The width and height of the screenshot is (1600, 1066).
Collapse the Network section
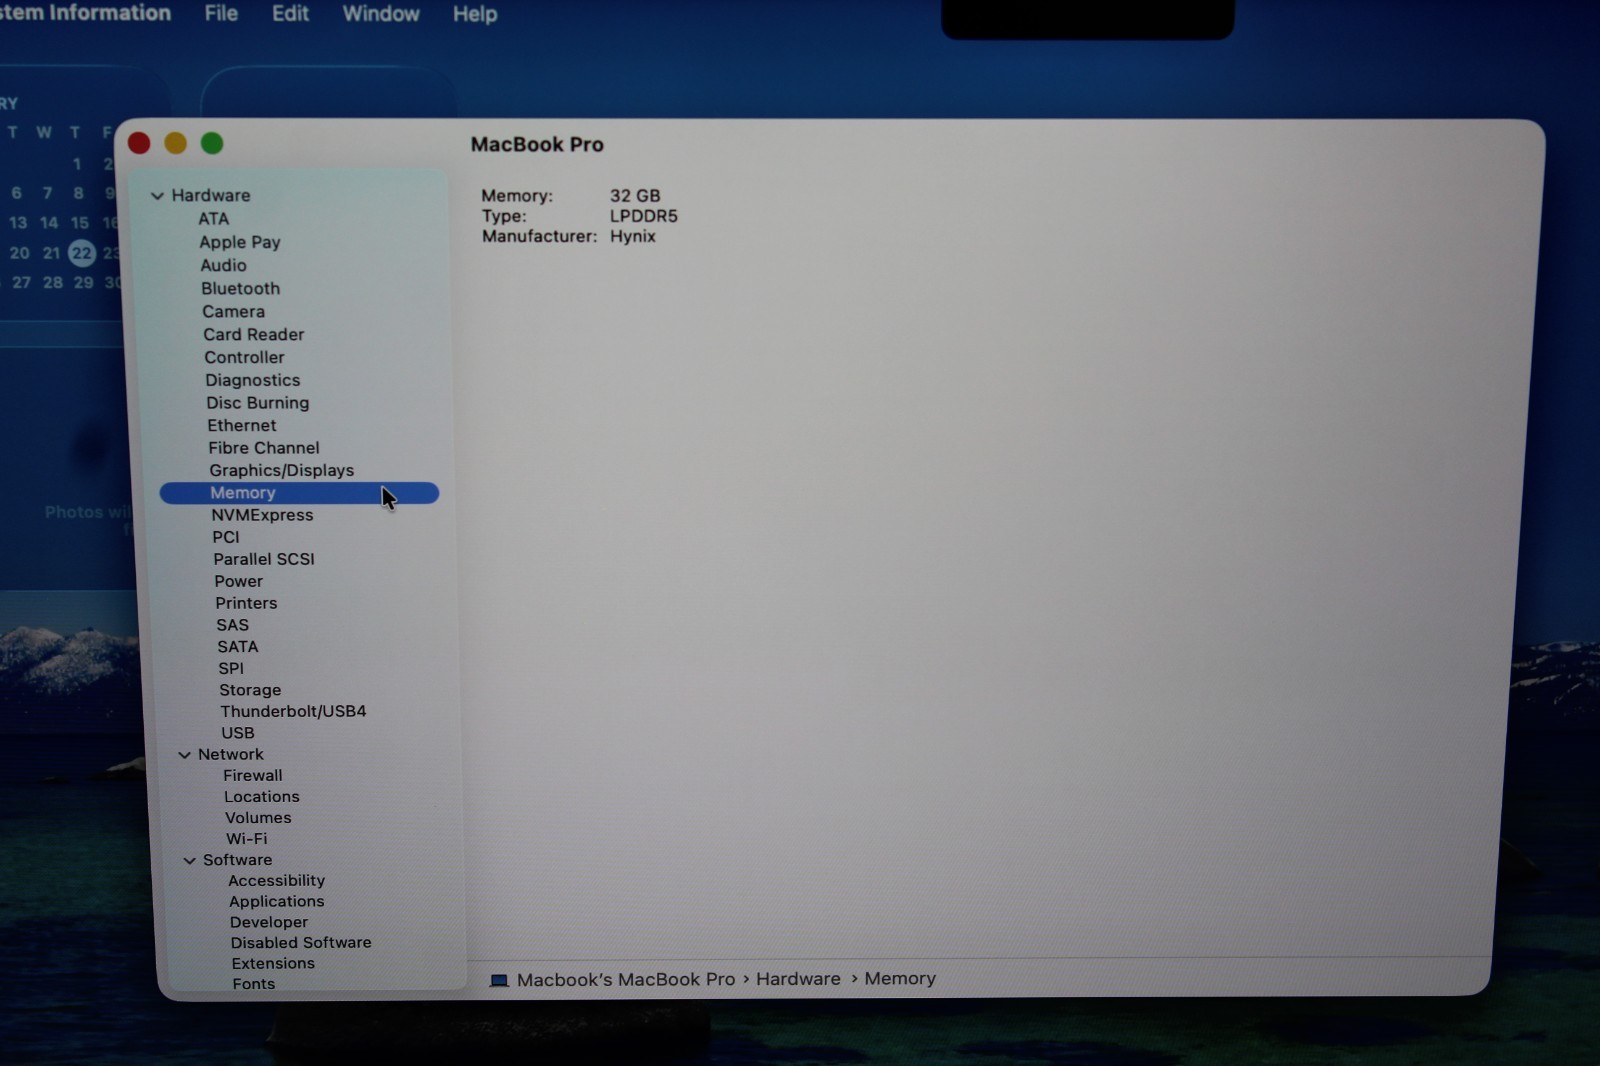point(184,755)
